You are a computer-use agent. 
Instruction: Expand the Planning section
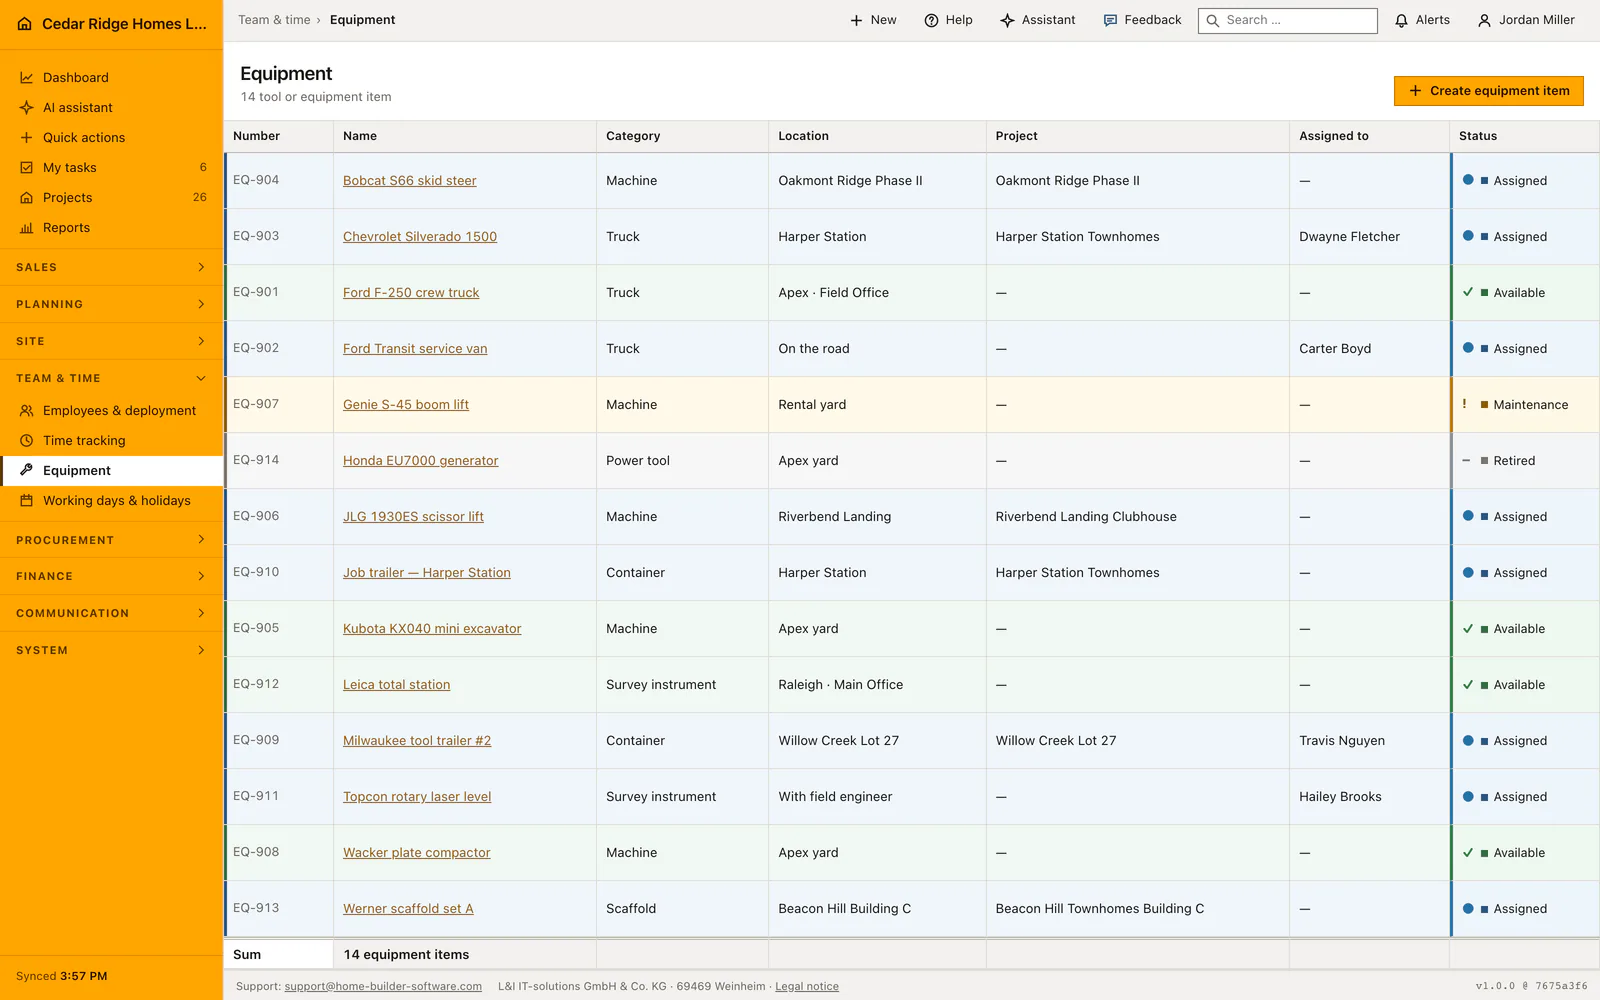click(x=111, y=304)
